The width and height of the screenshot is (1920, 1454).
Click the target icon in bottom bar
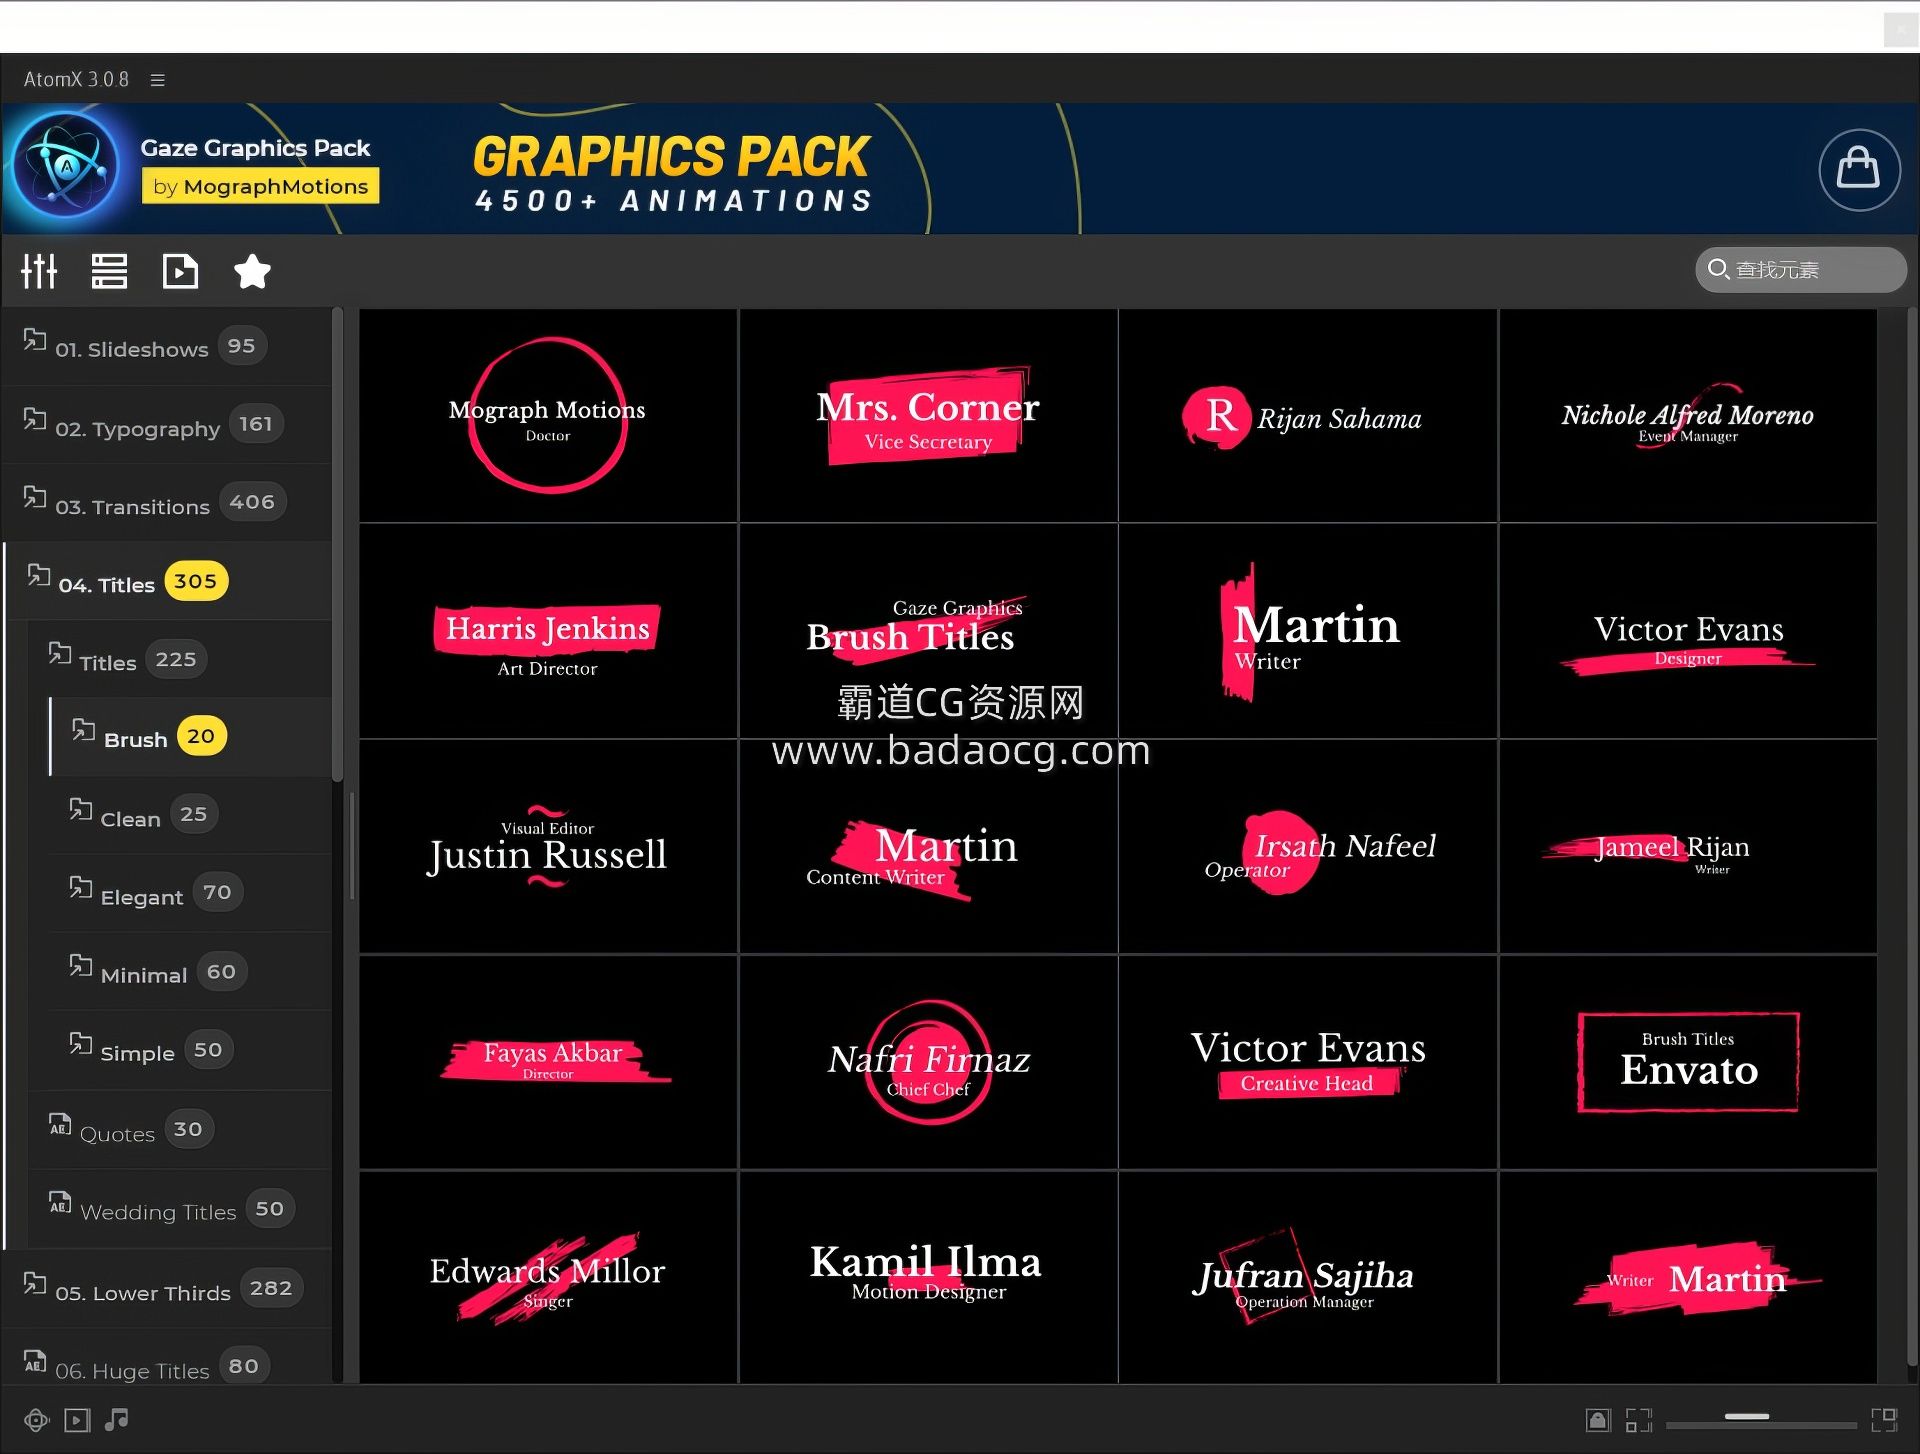pos(36,1420)
